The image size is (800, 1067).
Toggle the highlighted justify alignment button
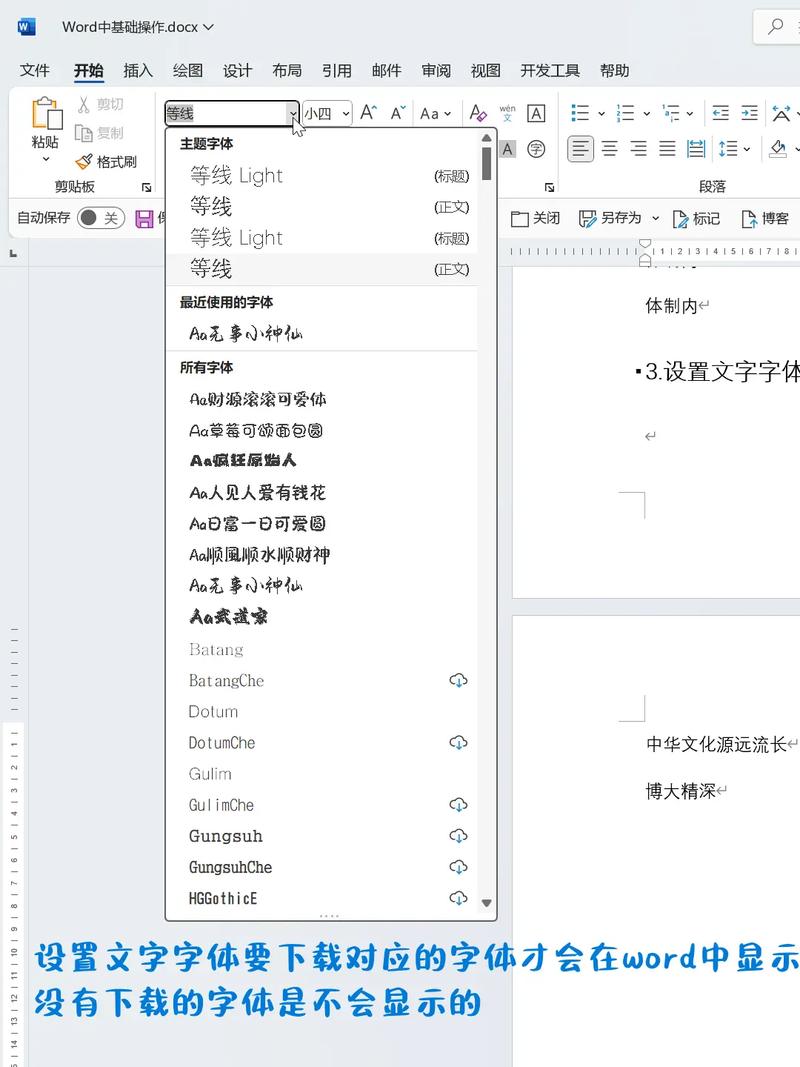point(580,148)
